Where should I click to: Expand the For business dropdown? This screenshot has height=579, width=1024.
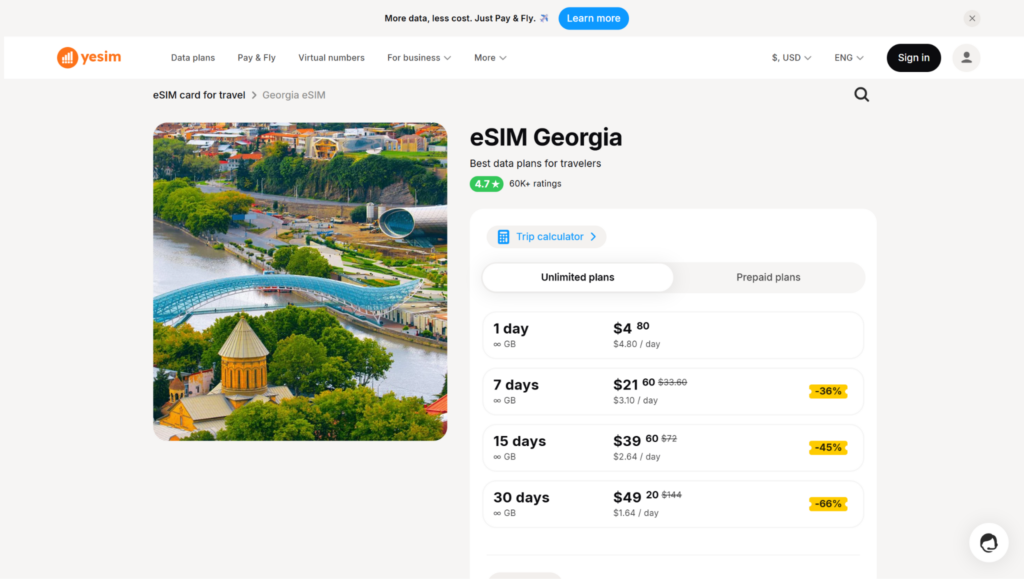pos(419,57)
